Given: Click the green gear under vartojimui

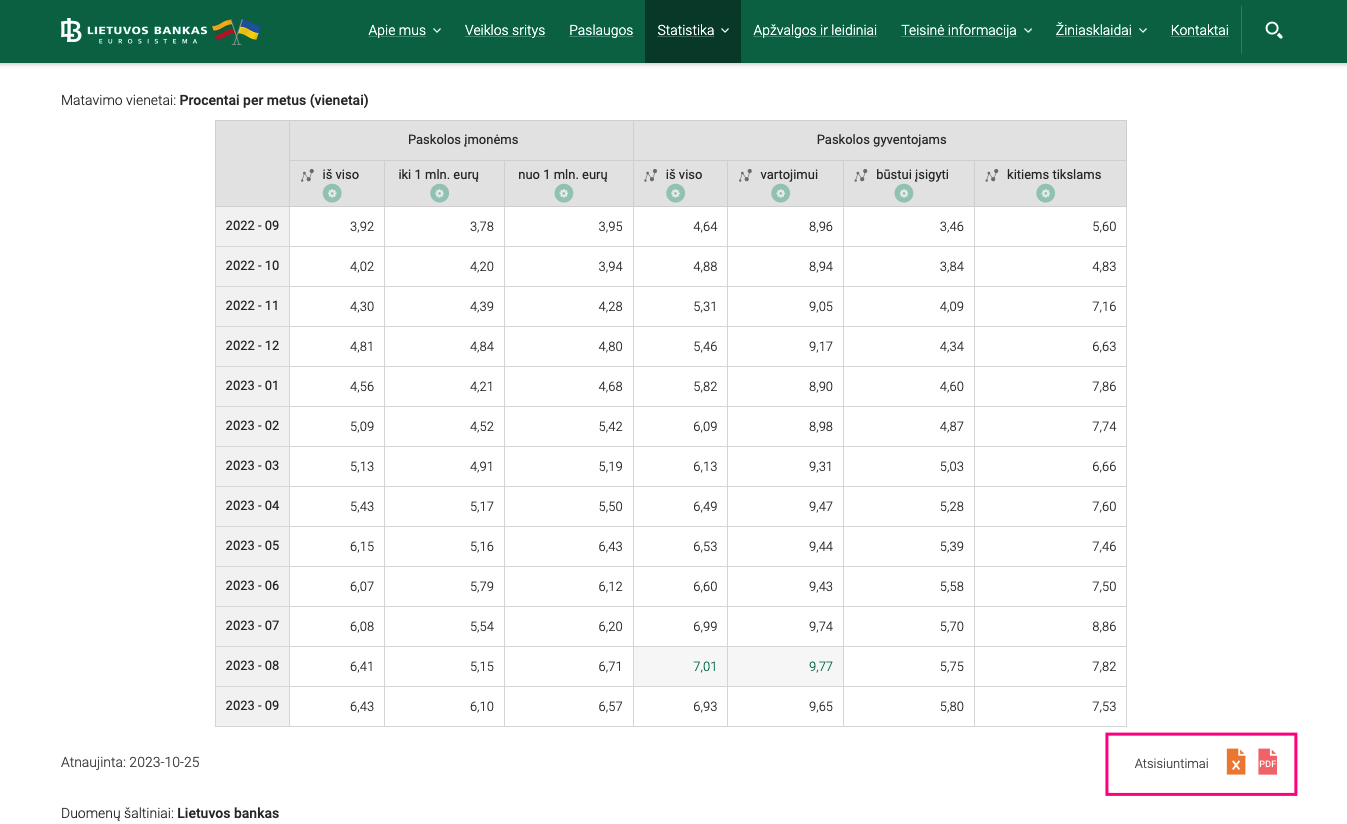Looking at the screenshot, I should [781, 193].
